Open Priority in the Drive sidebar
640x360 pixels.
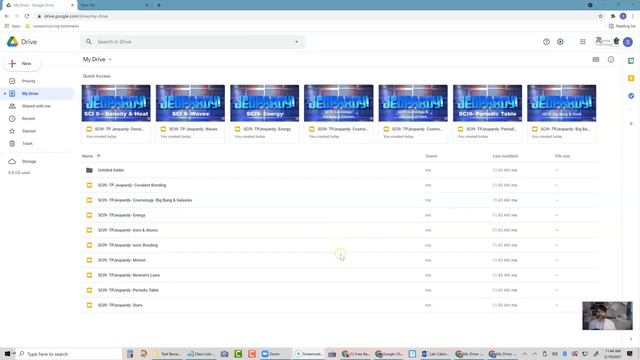pyautogui.click(x=28, y=81)
